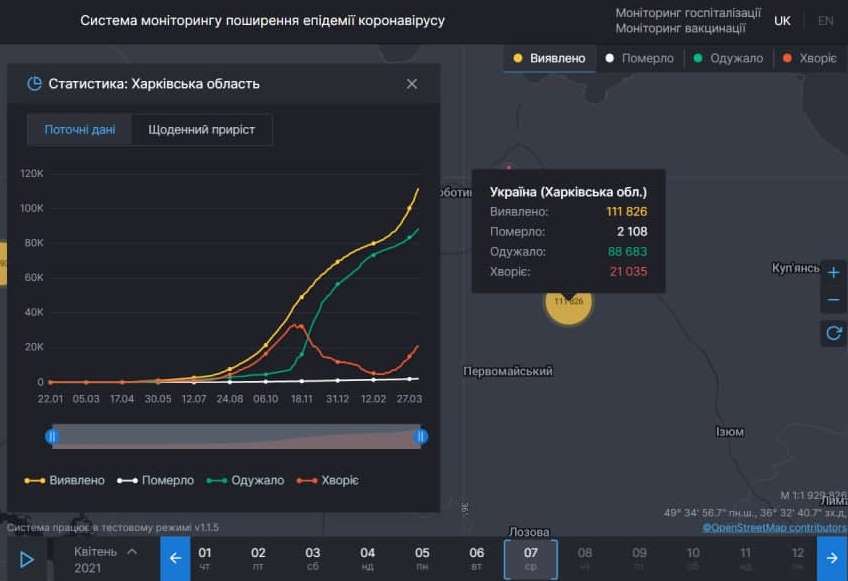This screenshot has width=848, height=581.
Task: Click the yellow 111 826 case marker on map
Action: click(569, 305)
